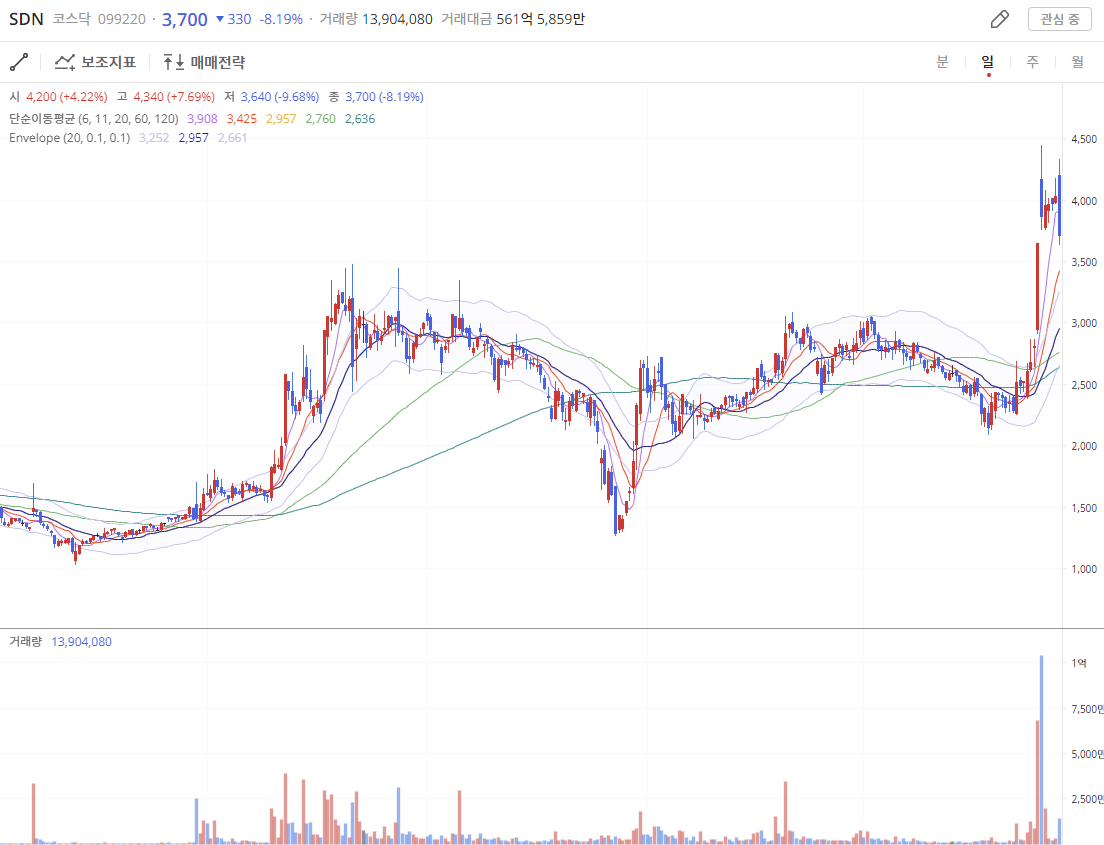Click the pencil edit icon
1104x845 pixels.
pyautogui.click(x=999, y=19)
